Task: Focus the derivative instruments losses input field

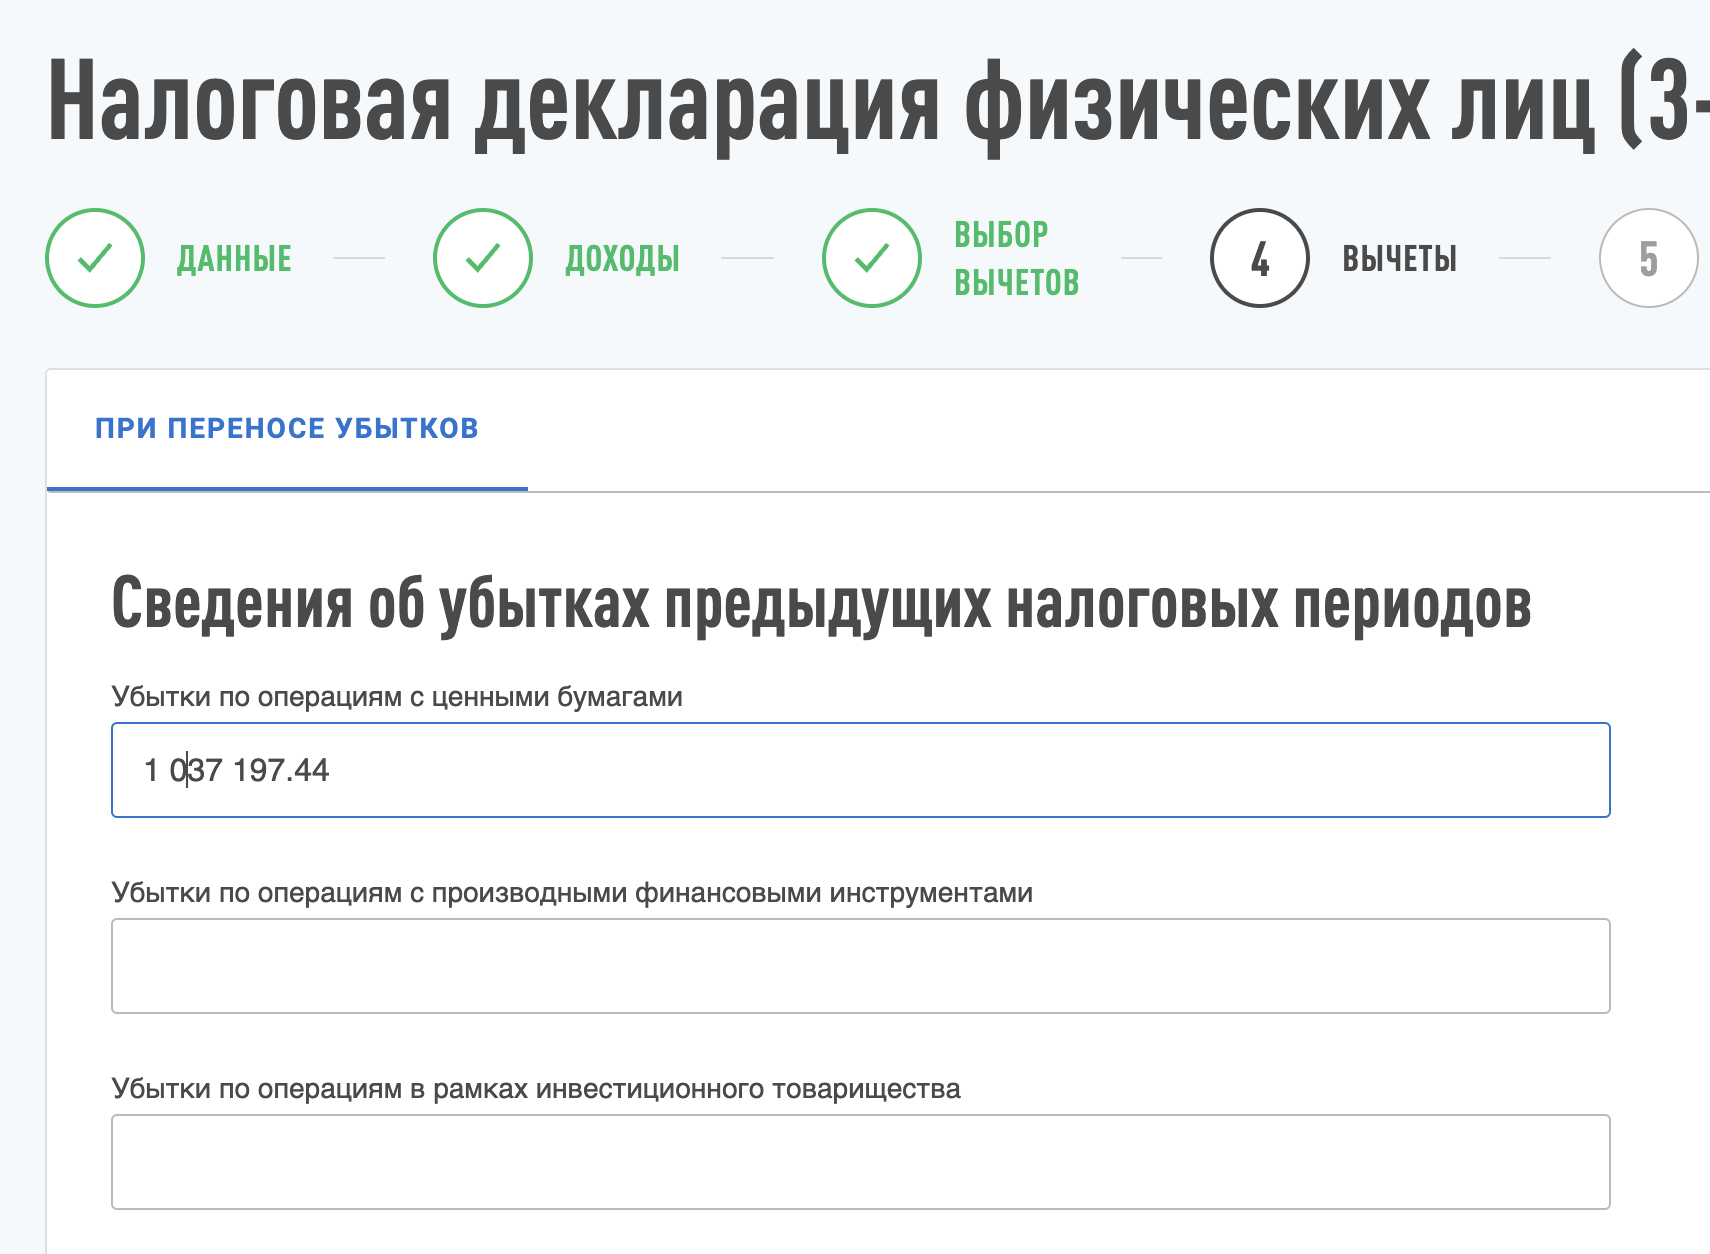Action: click(861, 966)
